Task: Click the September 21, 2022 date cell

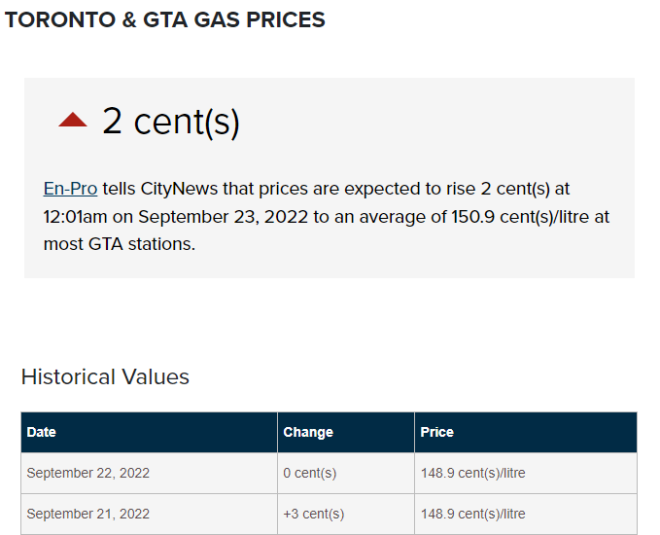Action: 149,514
